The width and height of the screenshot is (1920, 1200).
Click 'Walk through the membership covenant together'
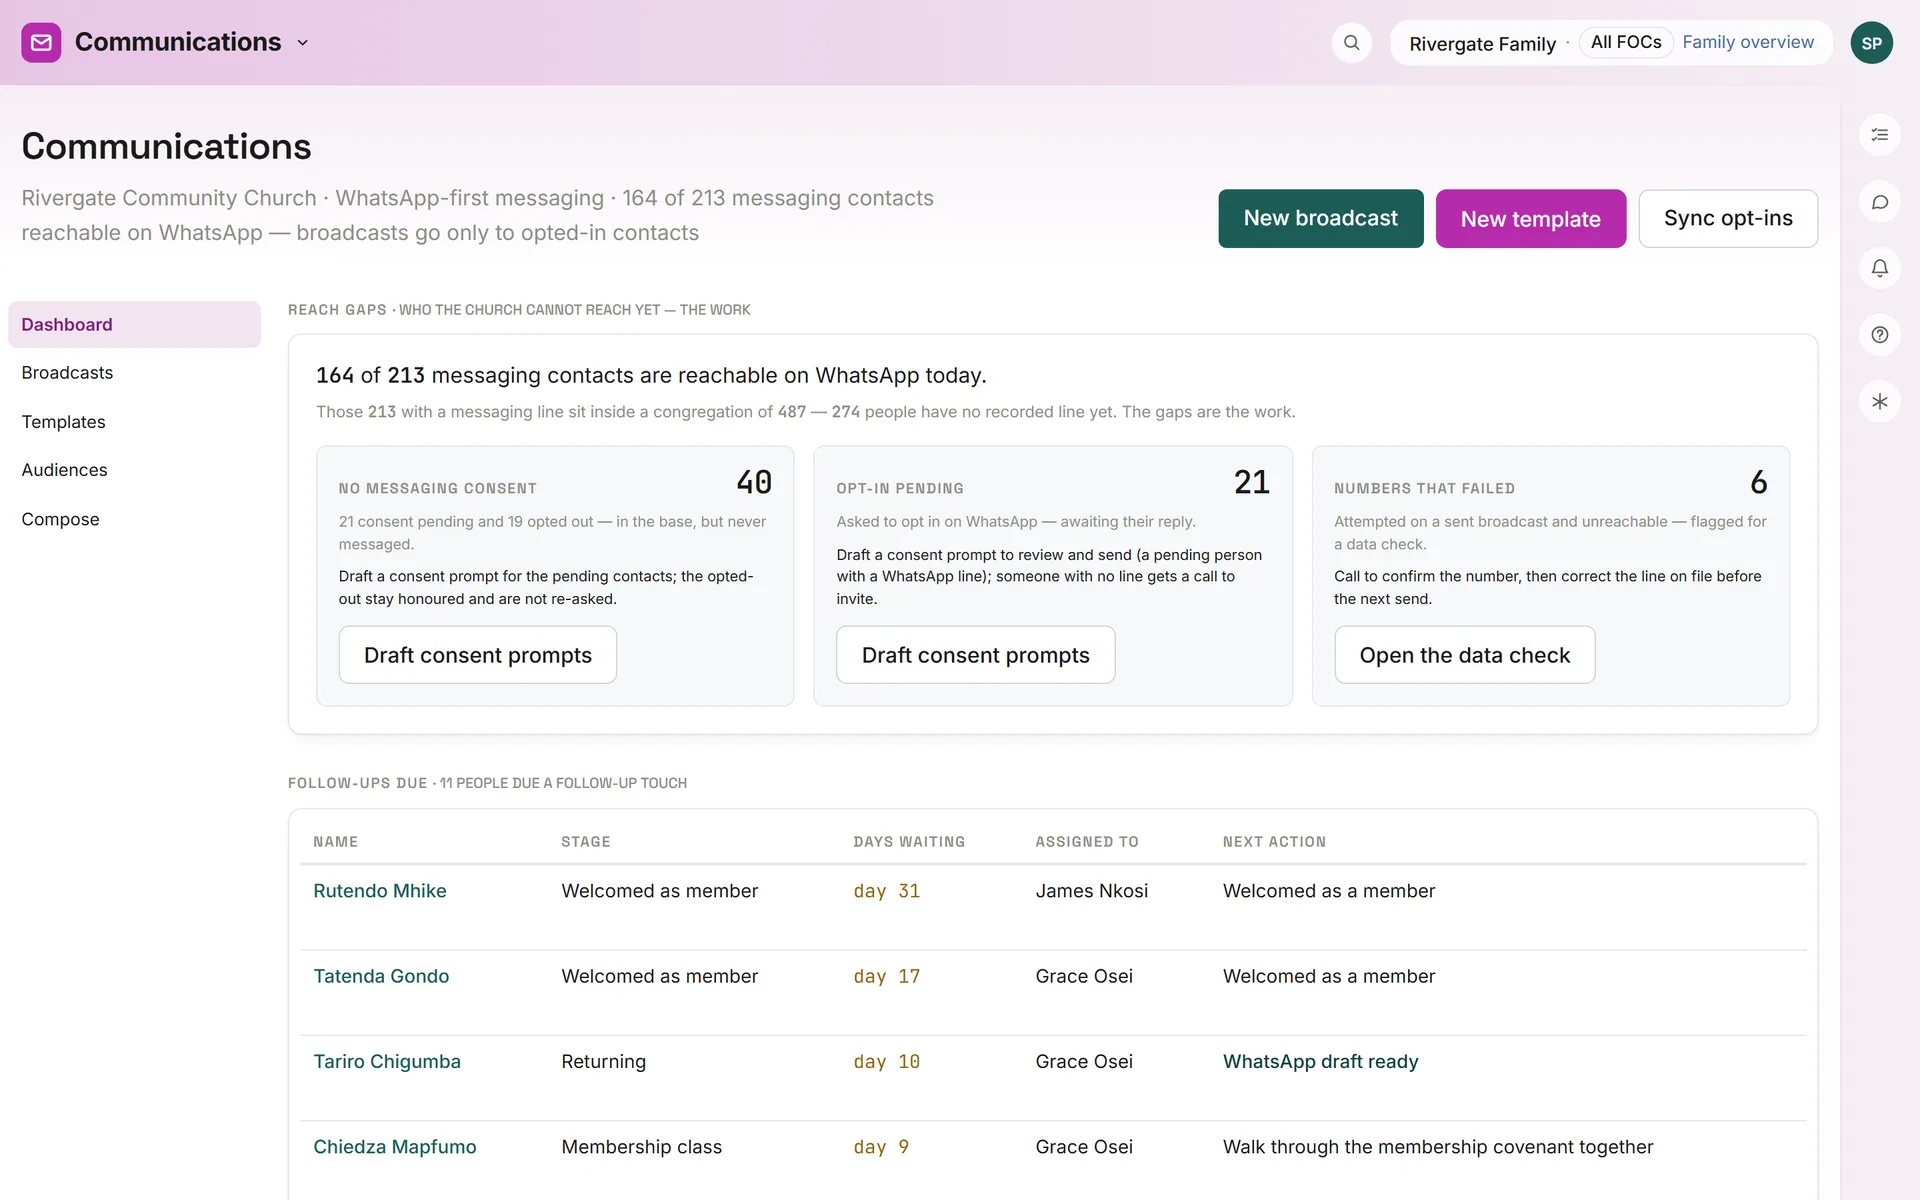[1437, 1147]
